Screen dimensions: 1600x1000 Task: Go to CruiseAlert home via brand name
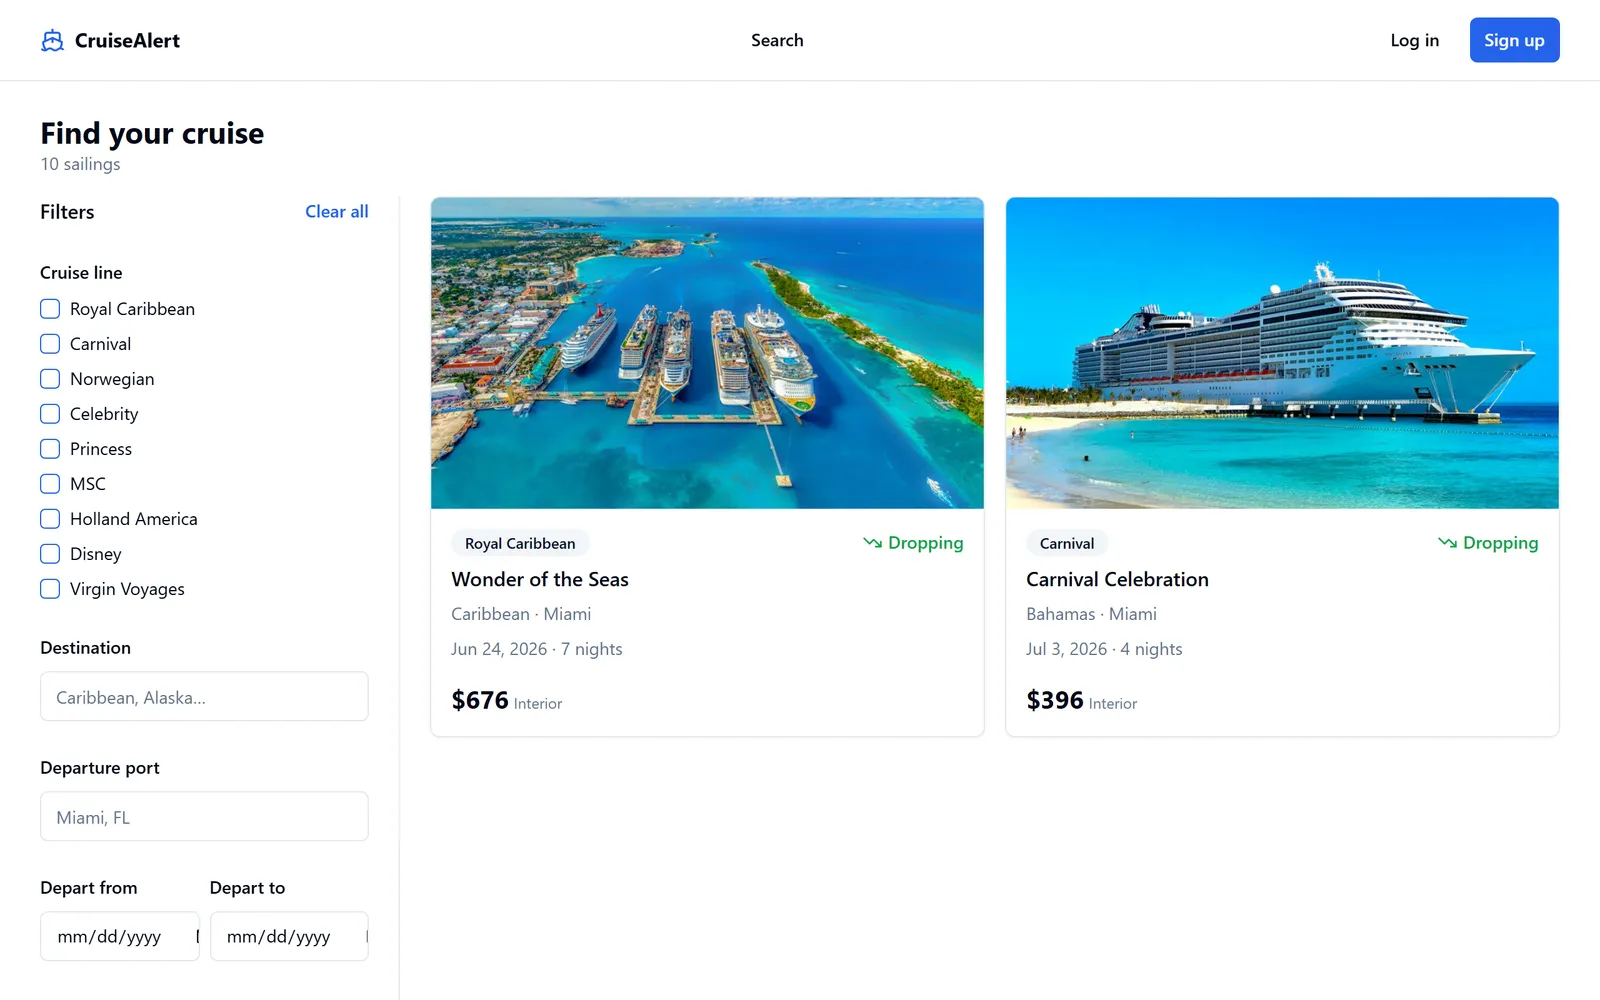127,40
